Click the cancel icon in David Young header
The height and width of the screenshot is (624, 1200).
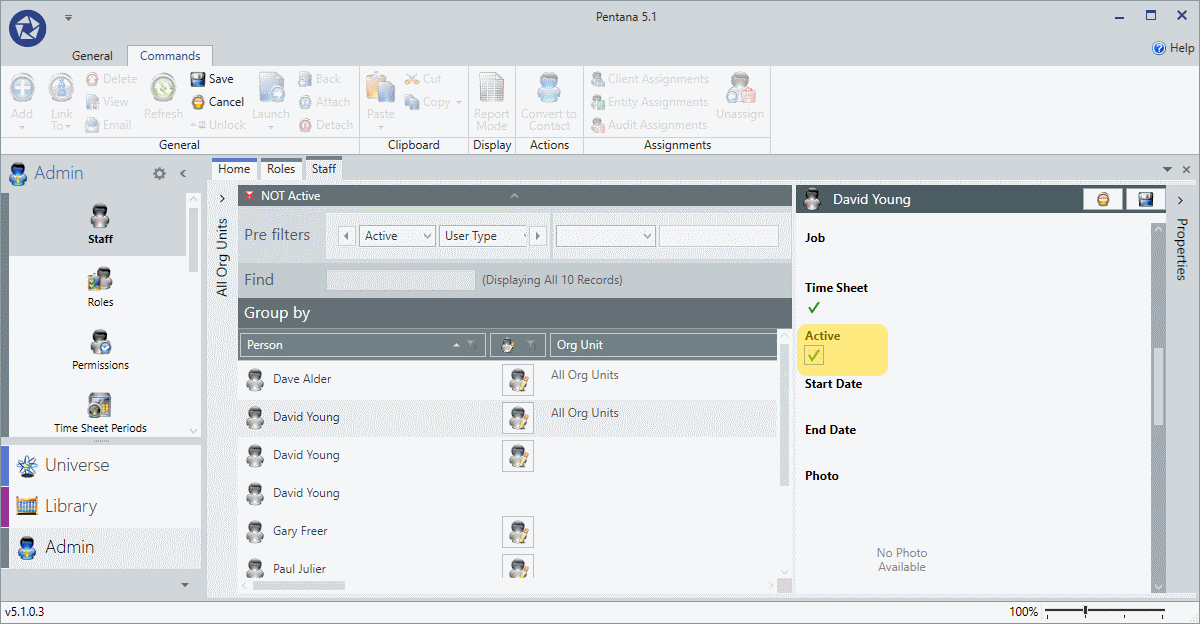(1102, 199)
